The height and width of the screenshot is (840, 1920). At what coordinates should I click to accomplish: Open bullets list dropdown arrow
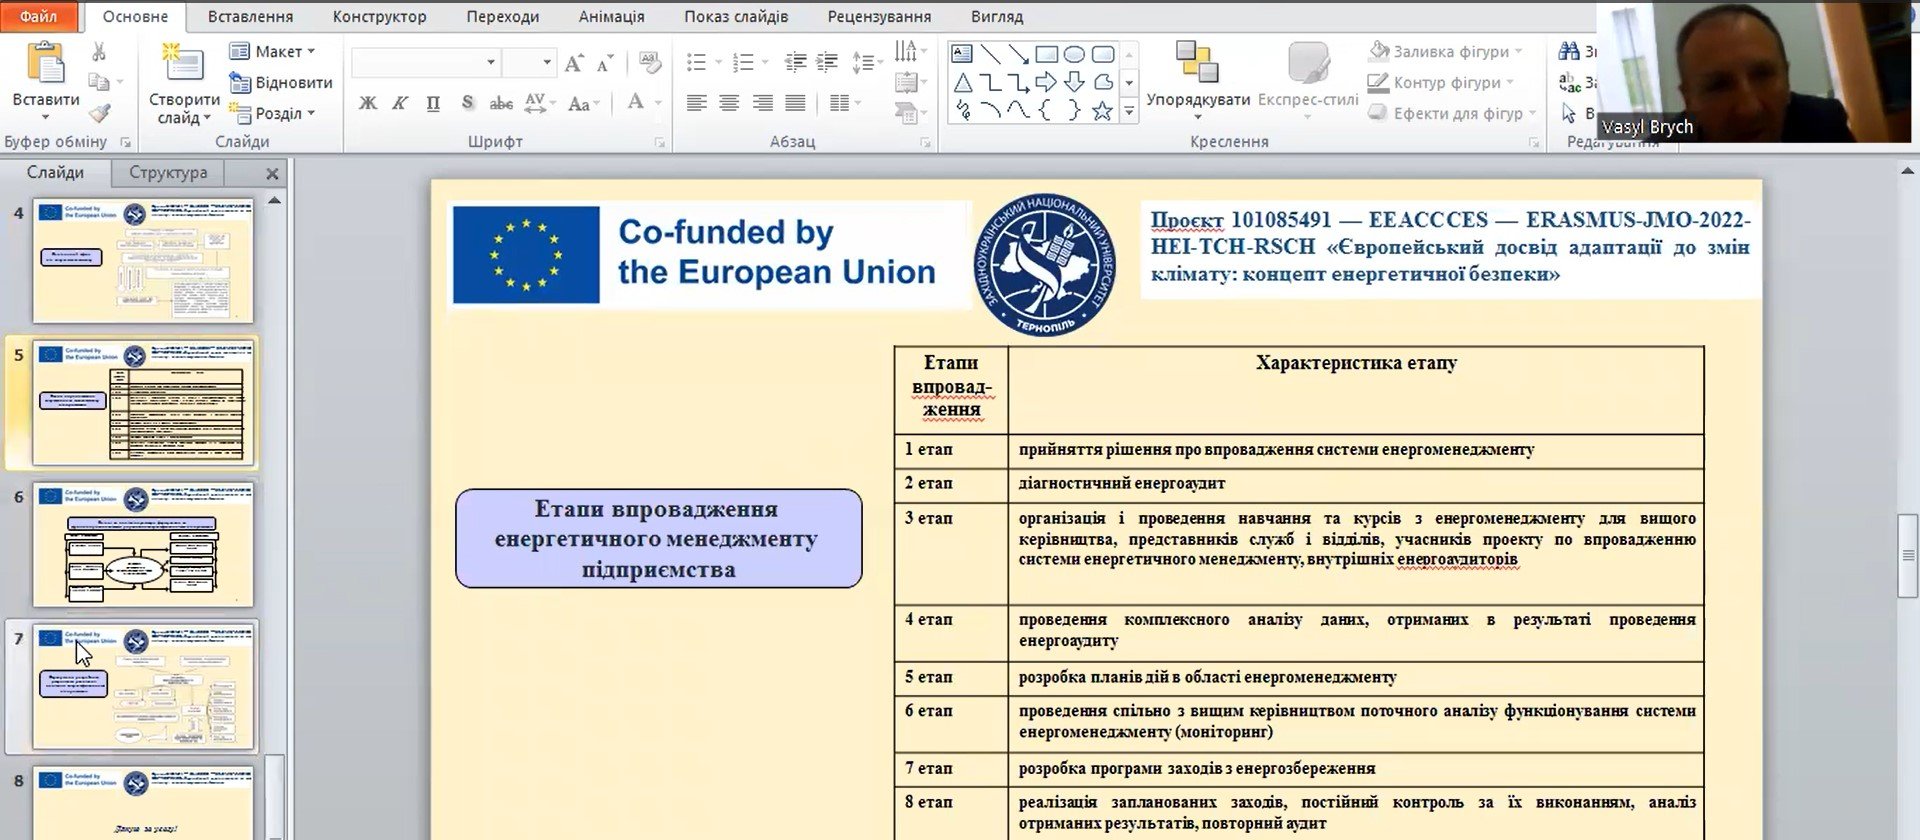[x=718, y=63]
